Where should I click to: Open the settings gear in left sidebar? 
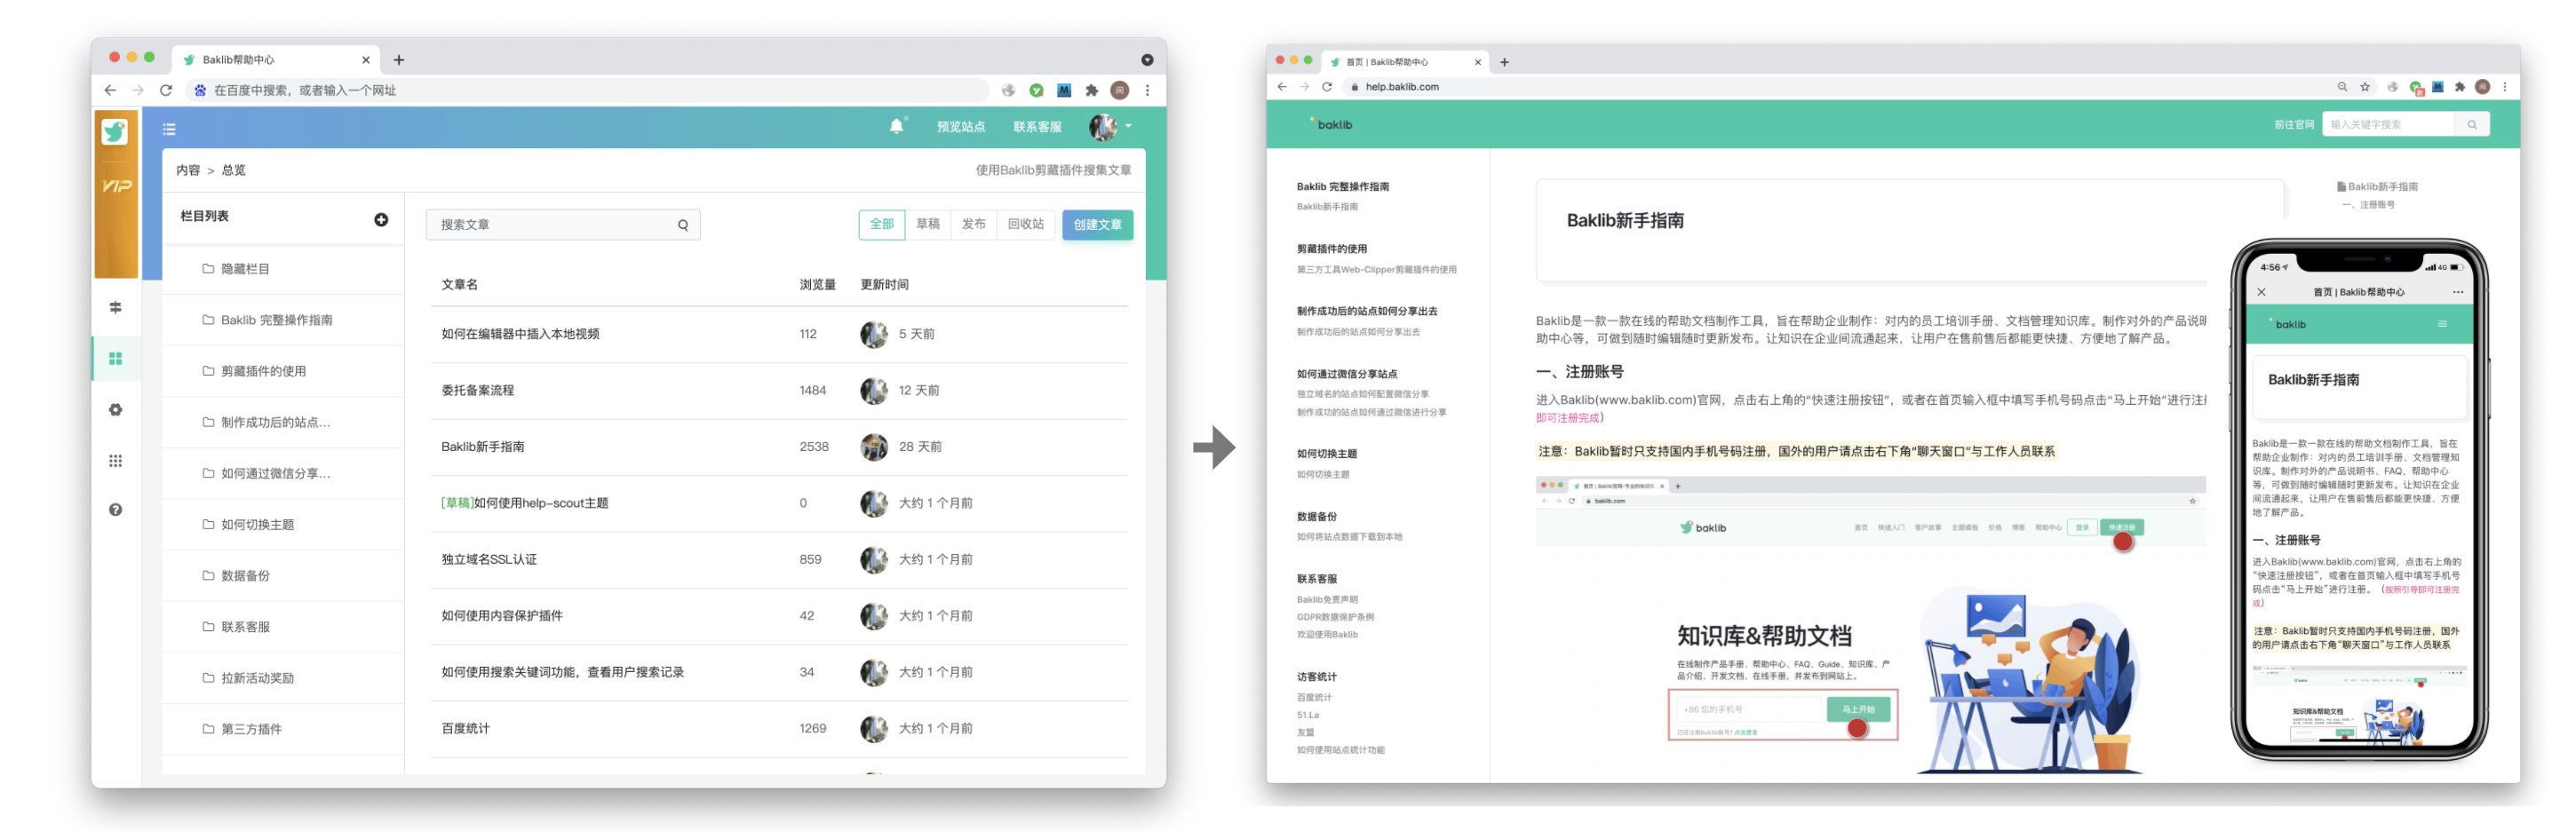(116, 410)
